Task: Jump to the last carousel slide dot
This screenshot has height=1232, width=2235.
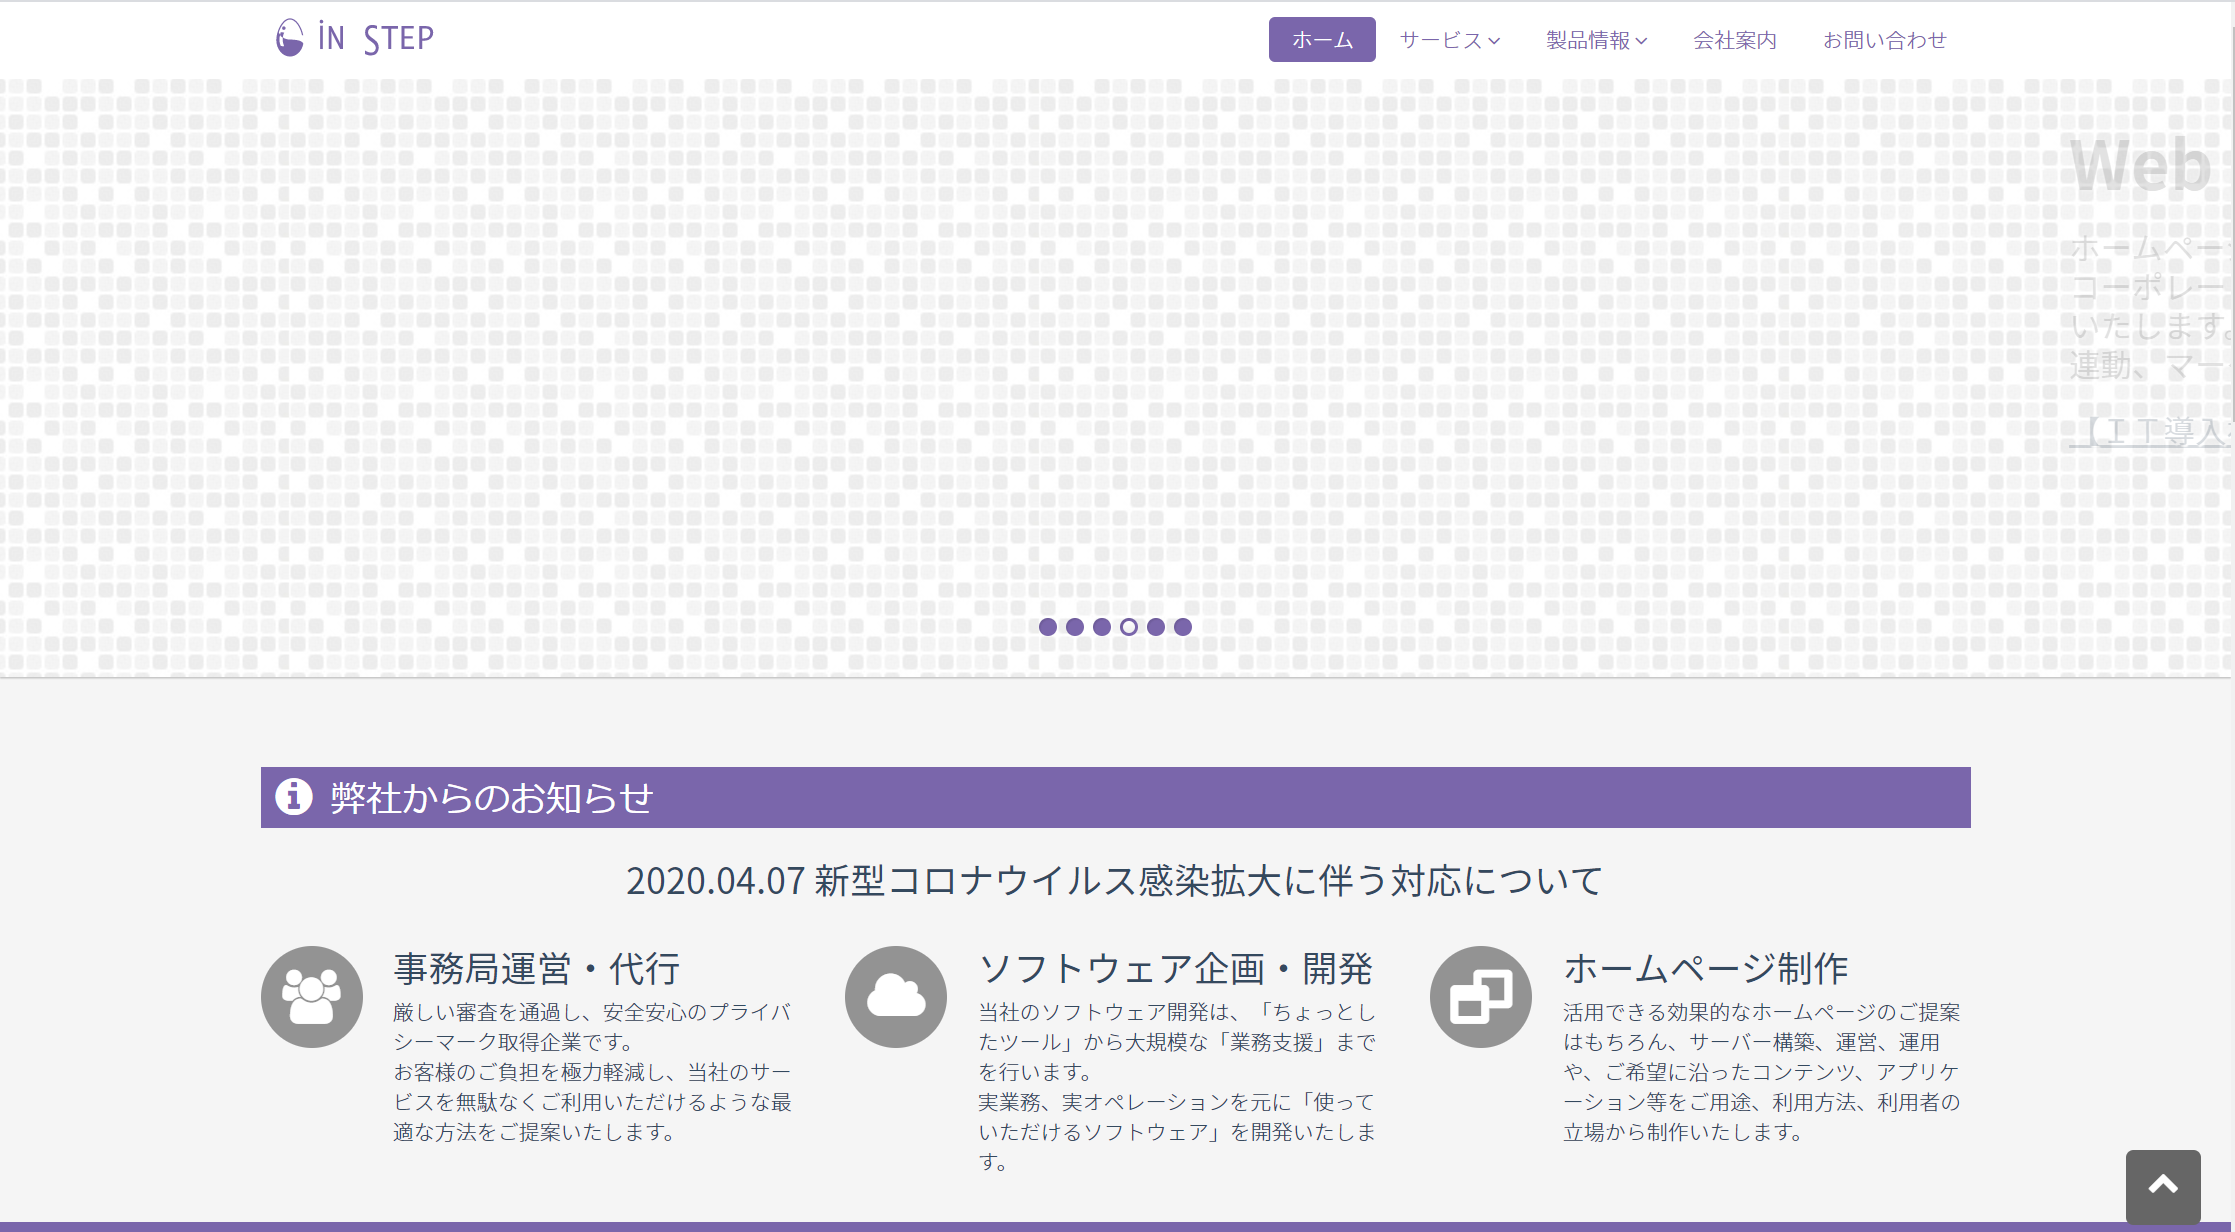Action: tap(1183, 627)
